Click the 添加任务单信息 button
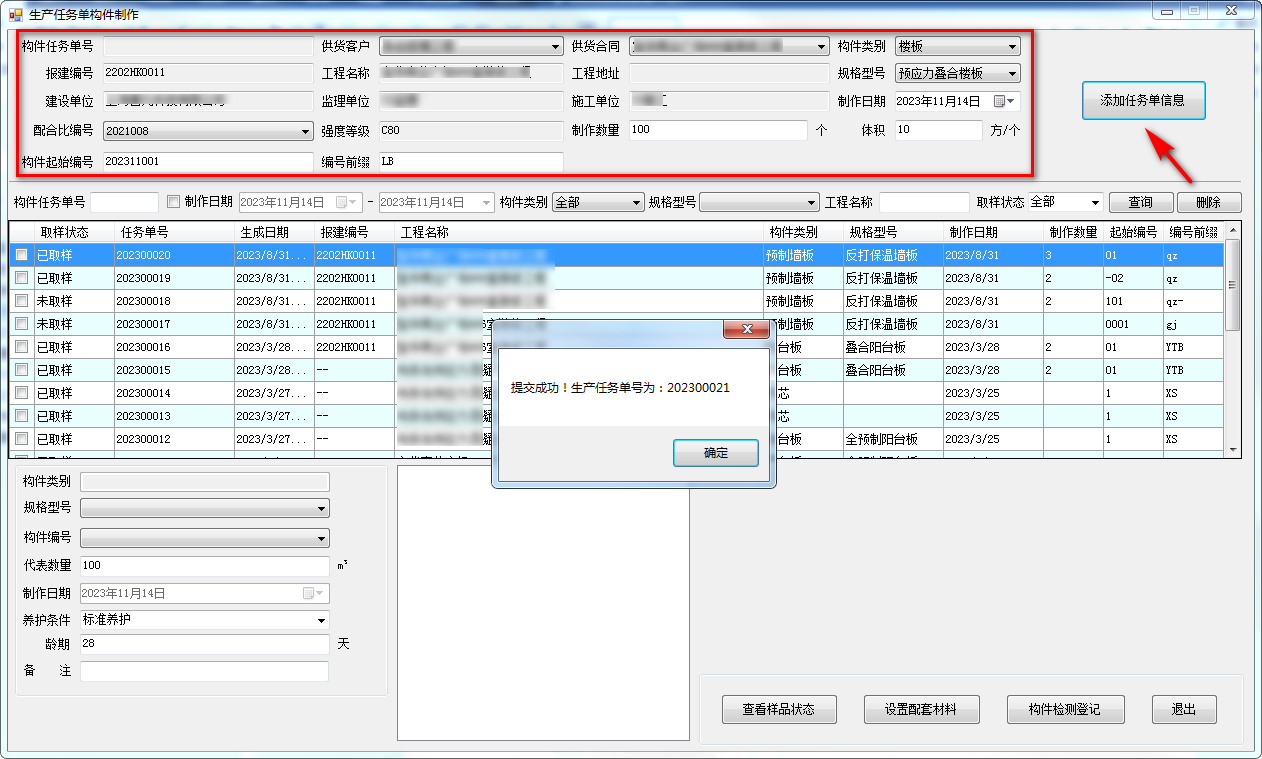Image resolution: width=1262 pixels, height=759 pixels. 1143,100
